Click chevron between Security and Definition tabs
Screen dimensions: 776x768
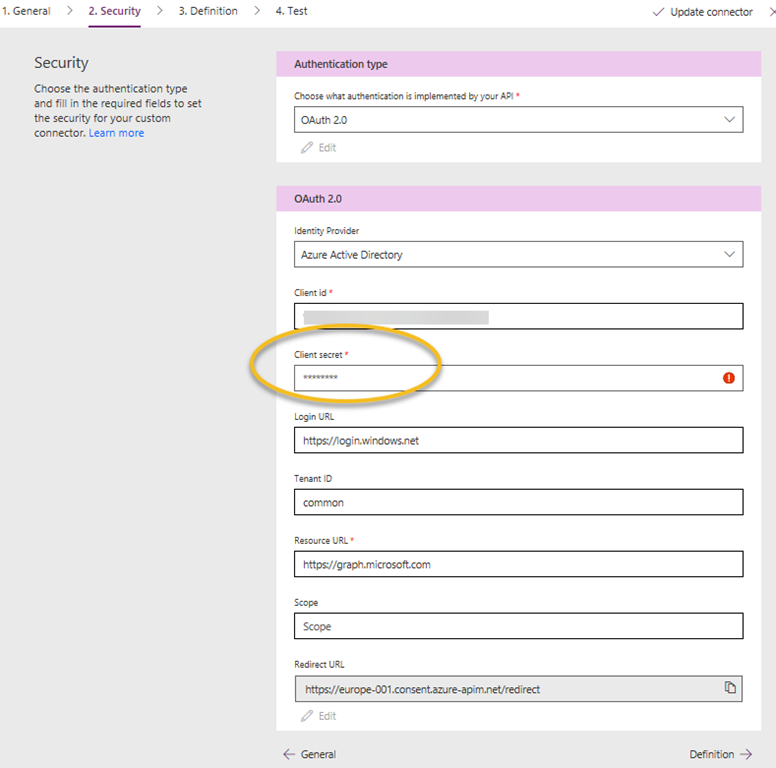click(x=159, y=10)
